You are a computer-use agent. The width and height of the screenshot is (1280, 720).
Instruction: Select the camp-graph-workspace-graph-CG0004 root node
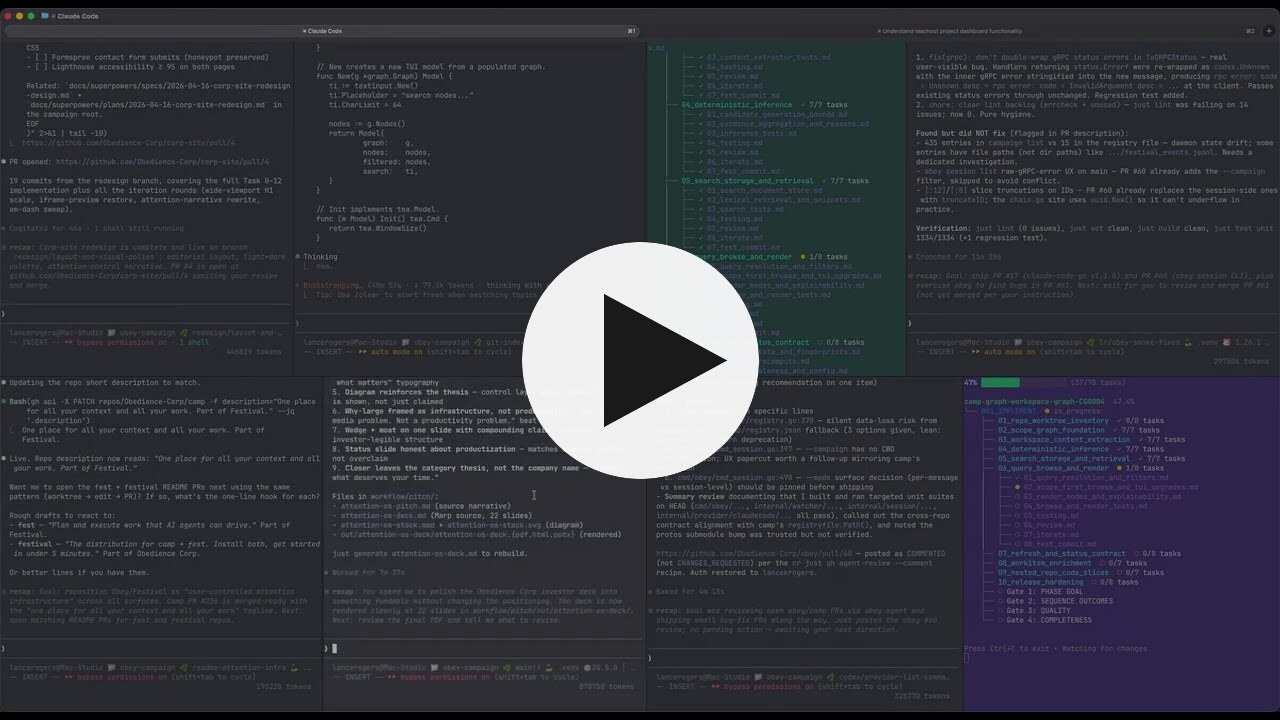1032,402
